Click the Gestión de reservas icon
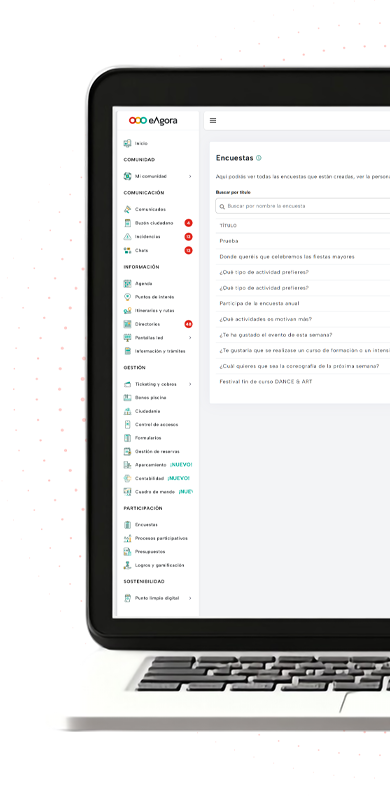The height and width of the screenshot is (800, 390). pos(128,452)
